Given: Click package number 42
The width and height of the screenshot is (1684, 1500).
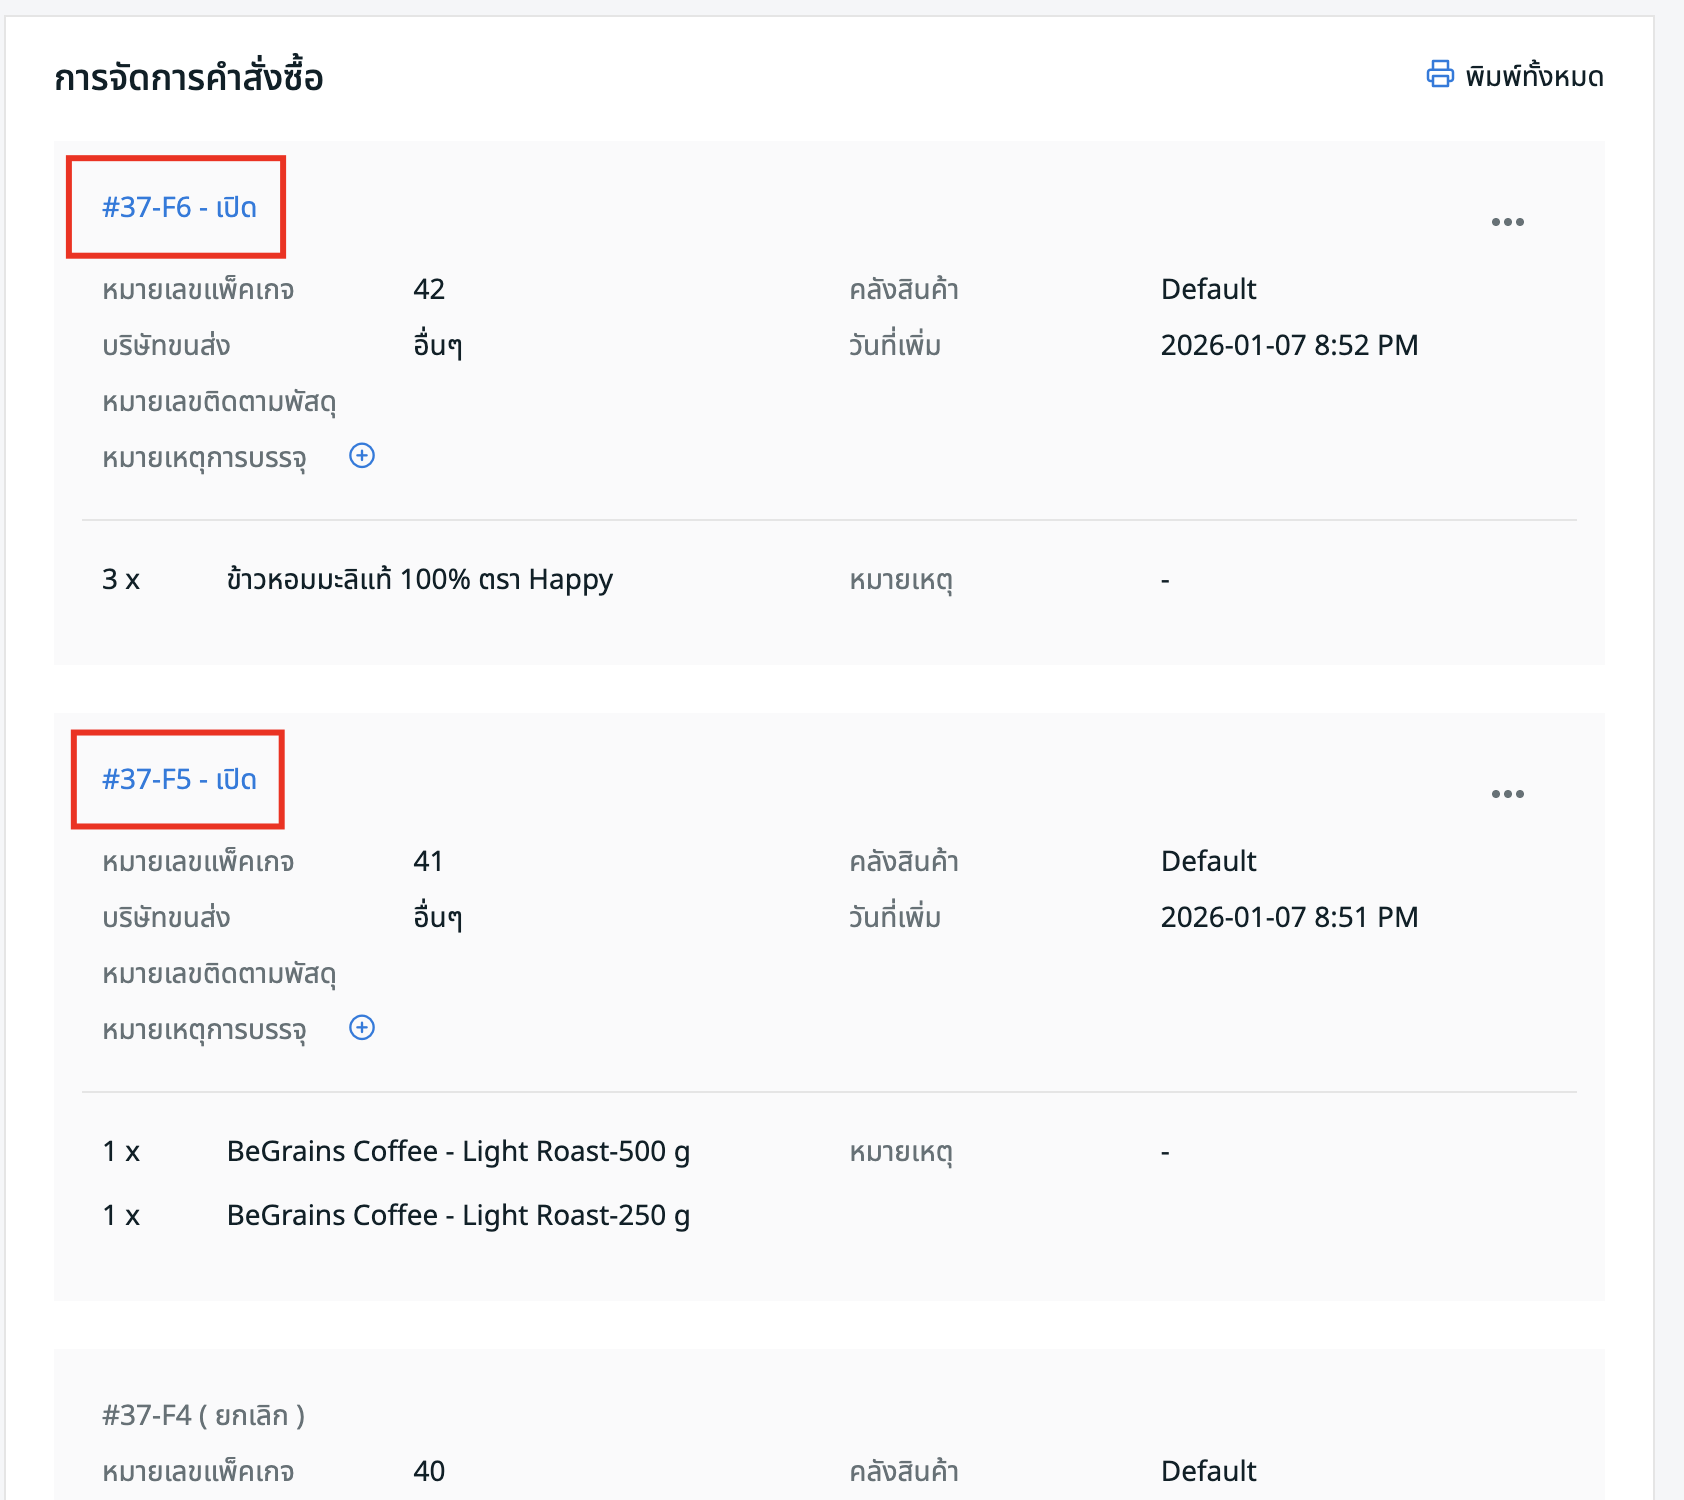Looking at the screenshot, I should (429, 290).
